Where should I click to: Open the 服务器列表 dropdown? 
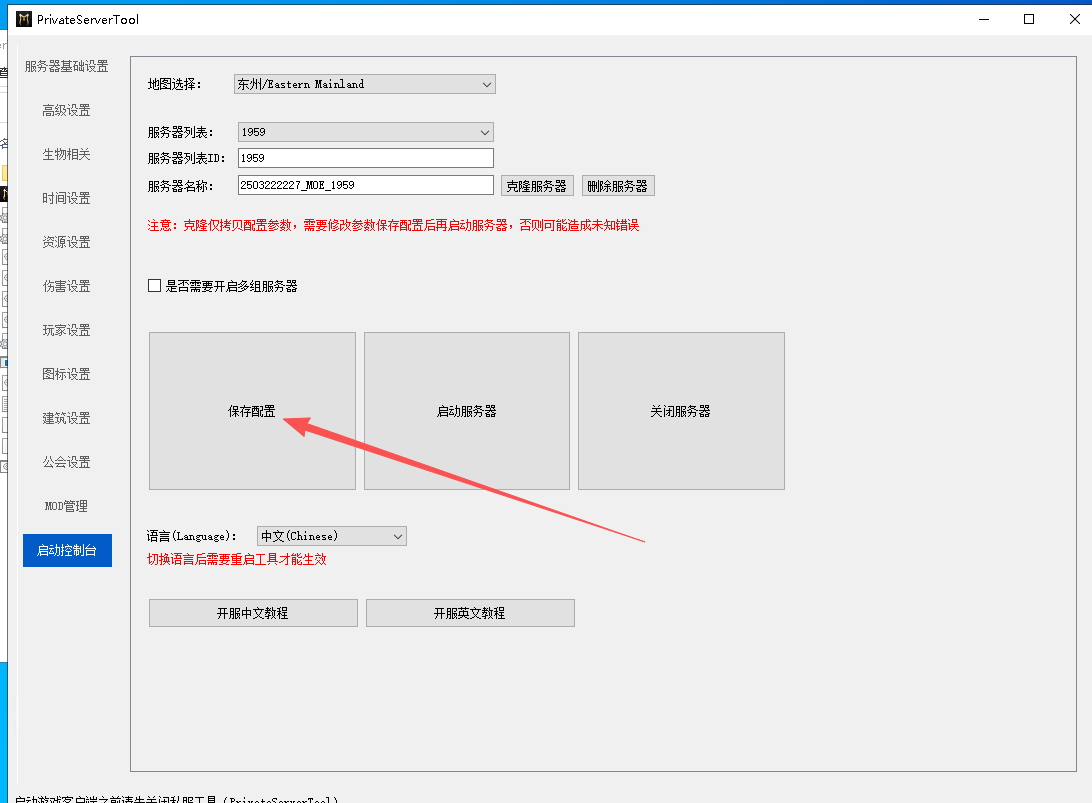click(x=366, y=132)
